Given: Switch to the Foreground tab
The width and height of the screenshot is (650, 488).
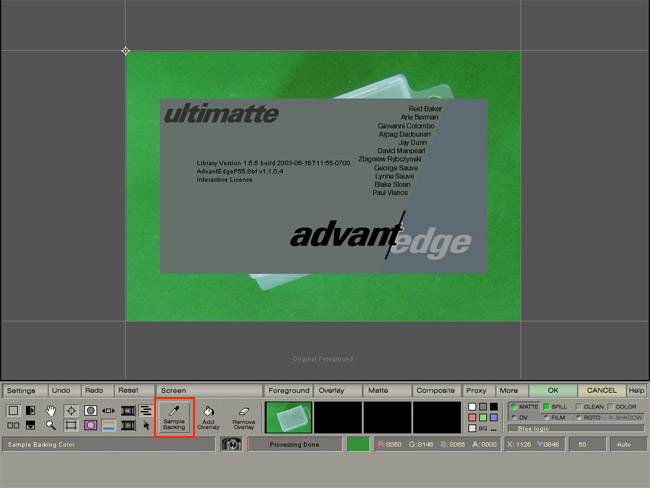Looking at the screenshot, I should [289, 391].
